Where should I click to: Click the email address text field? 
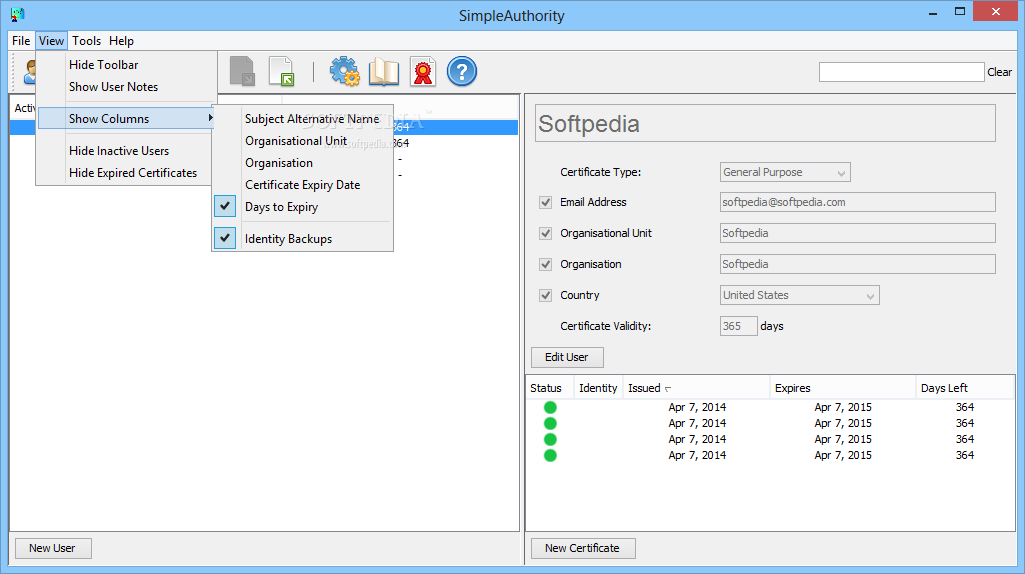coord(858,202)
